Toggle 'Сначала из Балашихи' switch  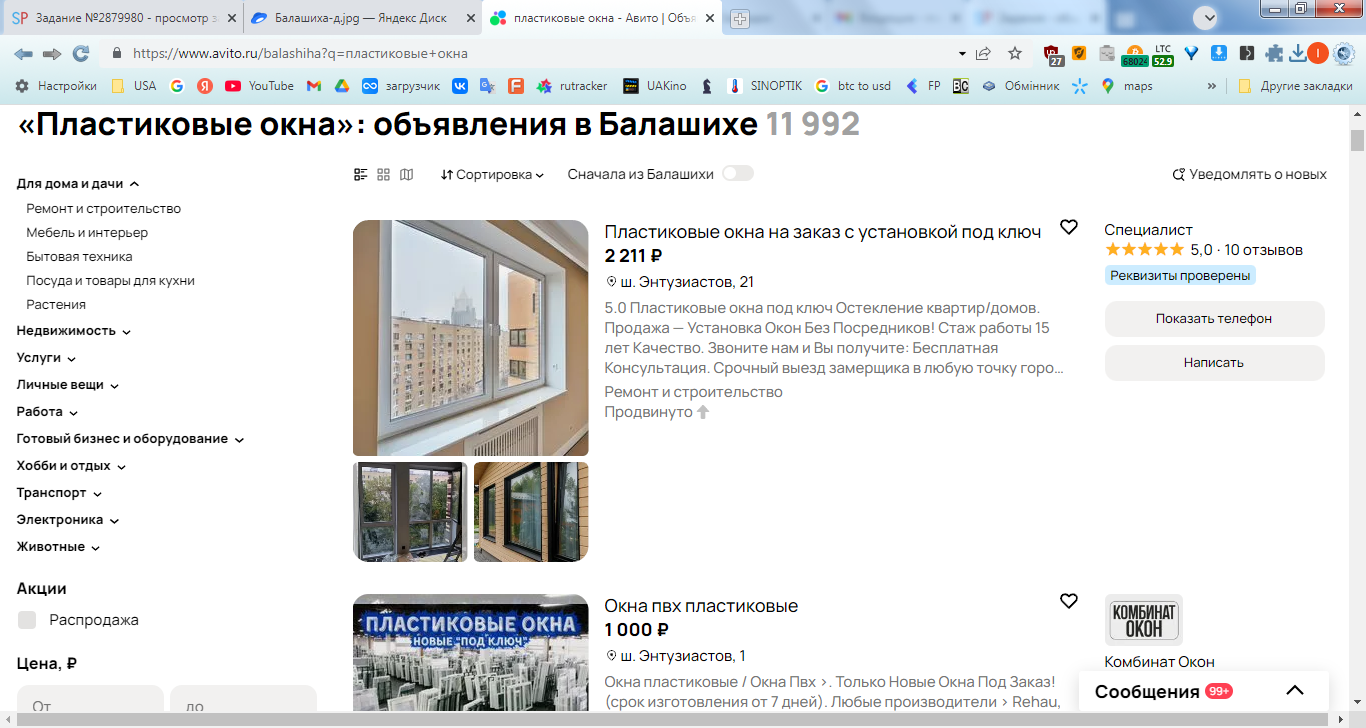738,174
